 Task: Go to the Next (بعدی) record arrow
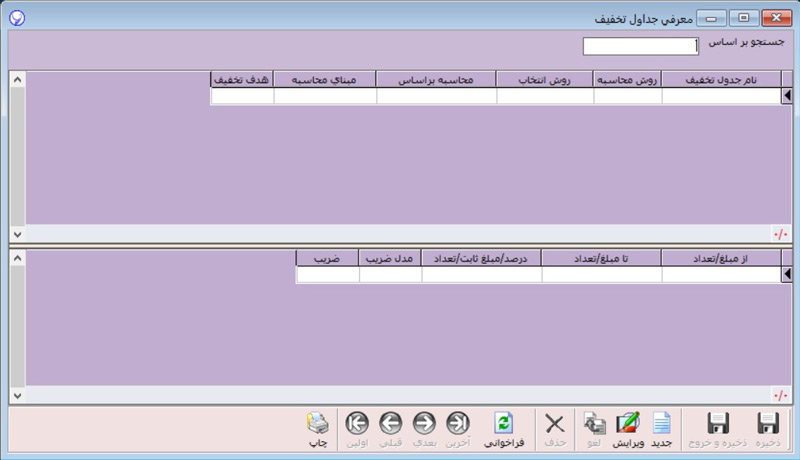[423, 424]
